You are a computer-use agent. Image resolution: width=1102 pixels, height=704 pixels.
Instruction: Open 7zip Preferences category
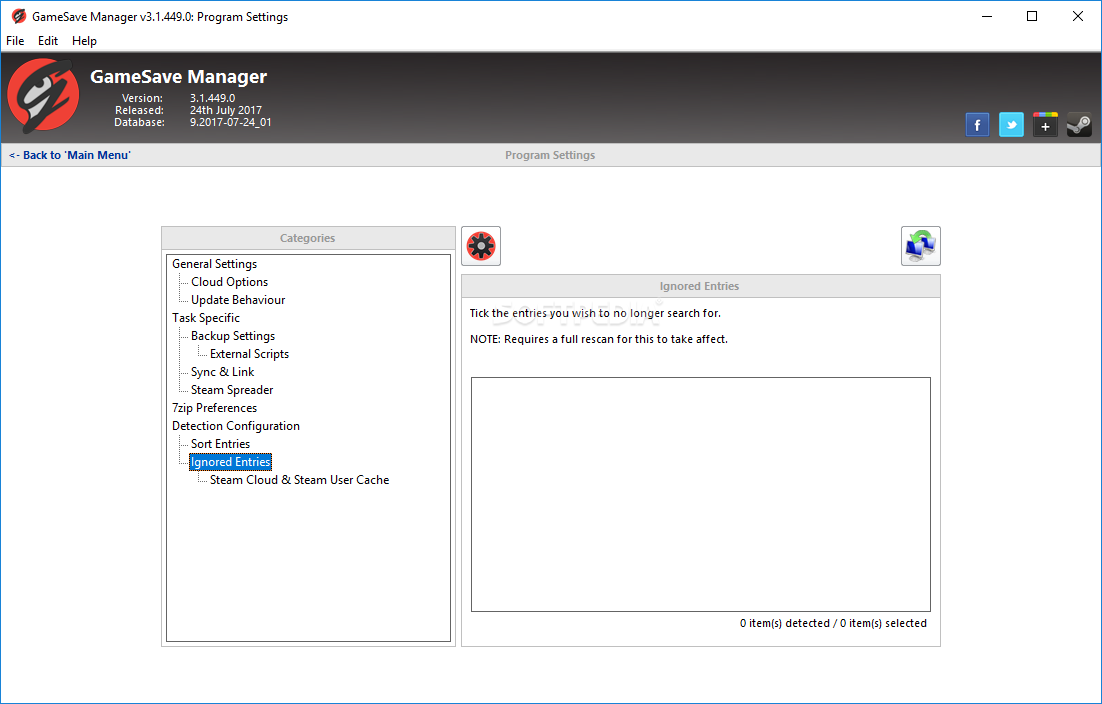214,408
